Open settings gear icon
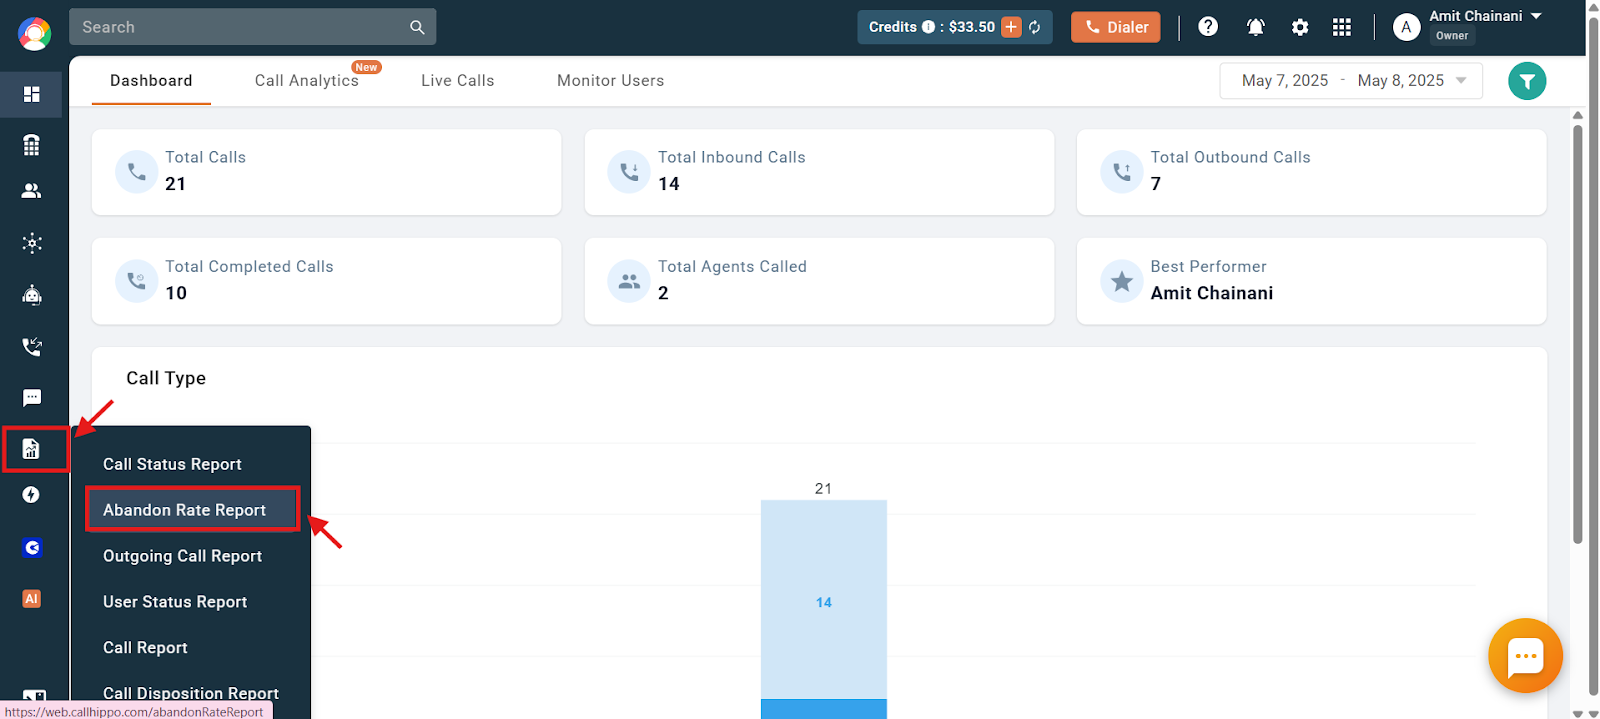The image size is (1600, 719). 1300,27
